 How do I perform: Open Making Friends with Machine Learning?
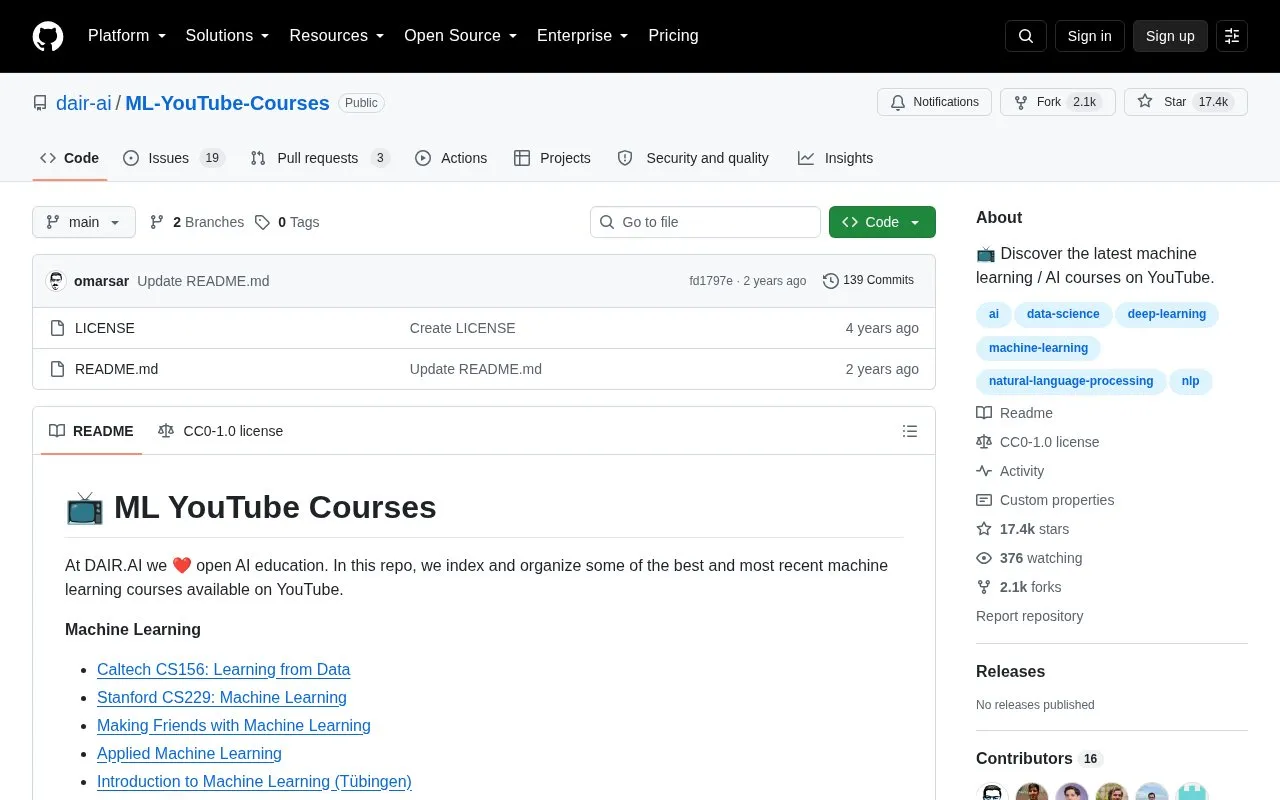click(234, 725)
